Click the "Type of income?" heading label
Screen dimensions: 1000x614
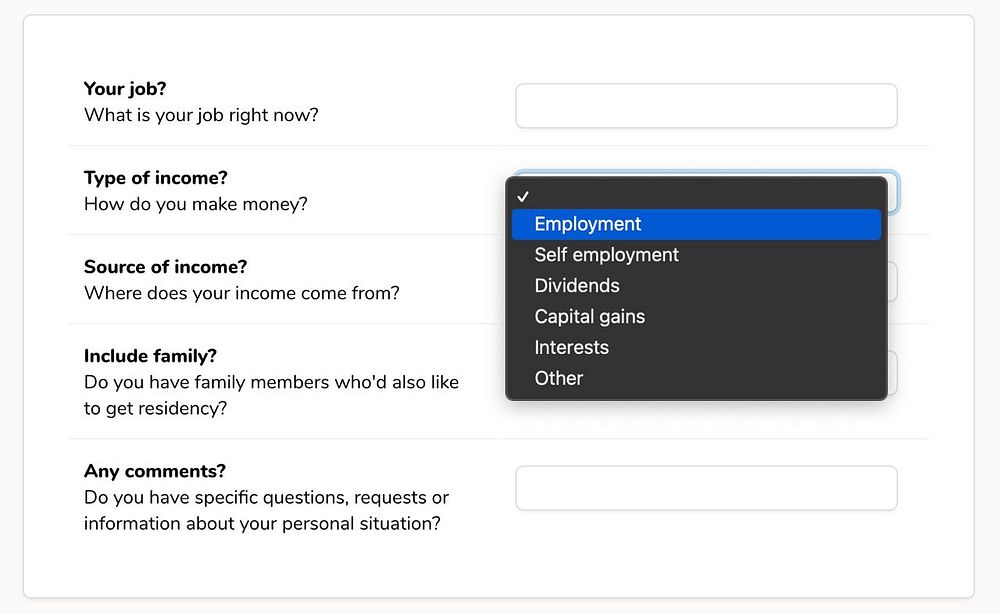[156, 178]
